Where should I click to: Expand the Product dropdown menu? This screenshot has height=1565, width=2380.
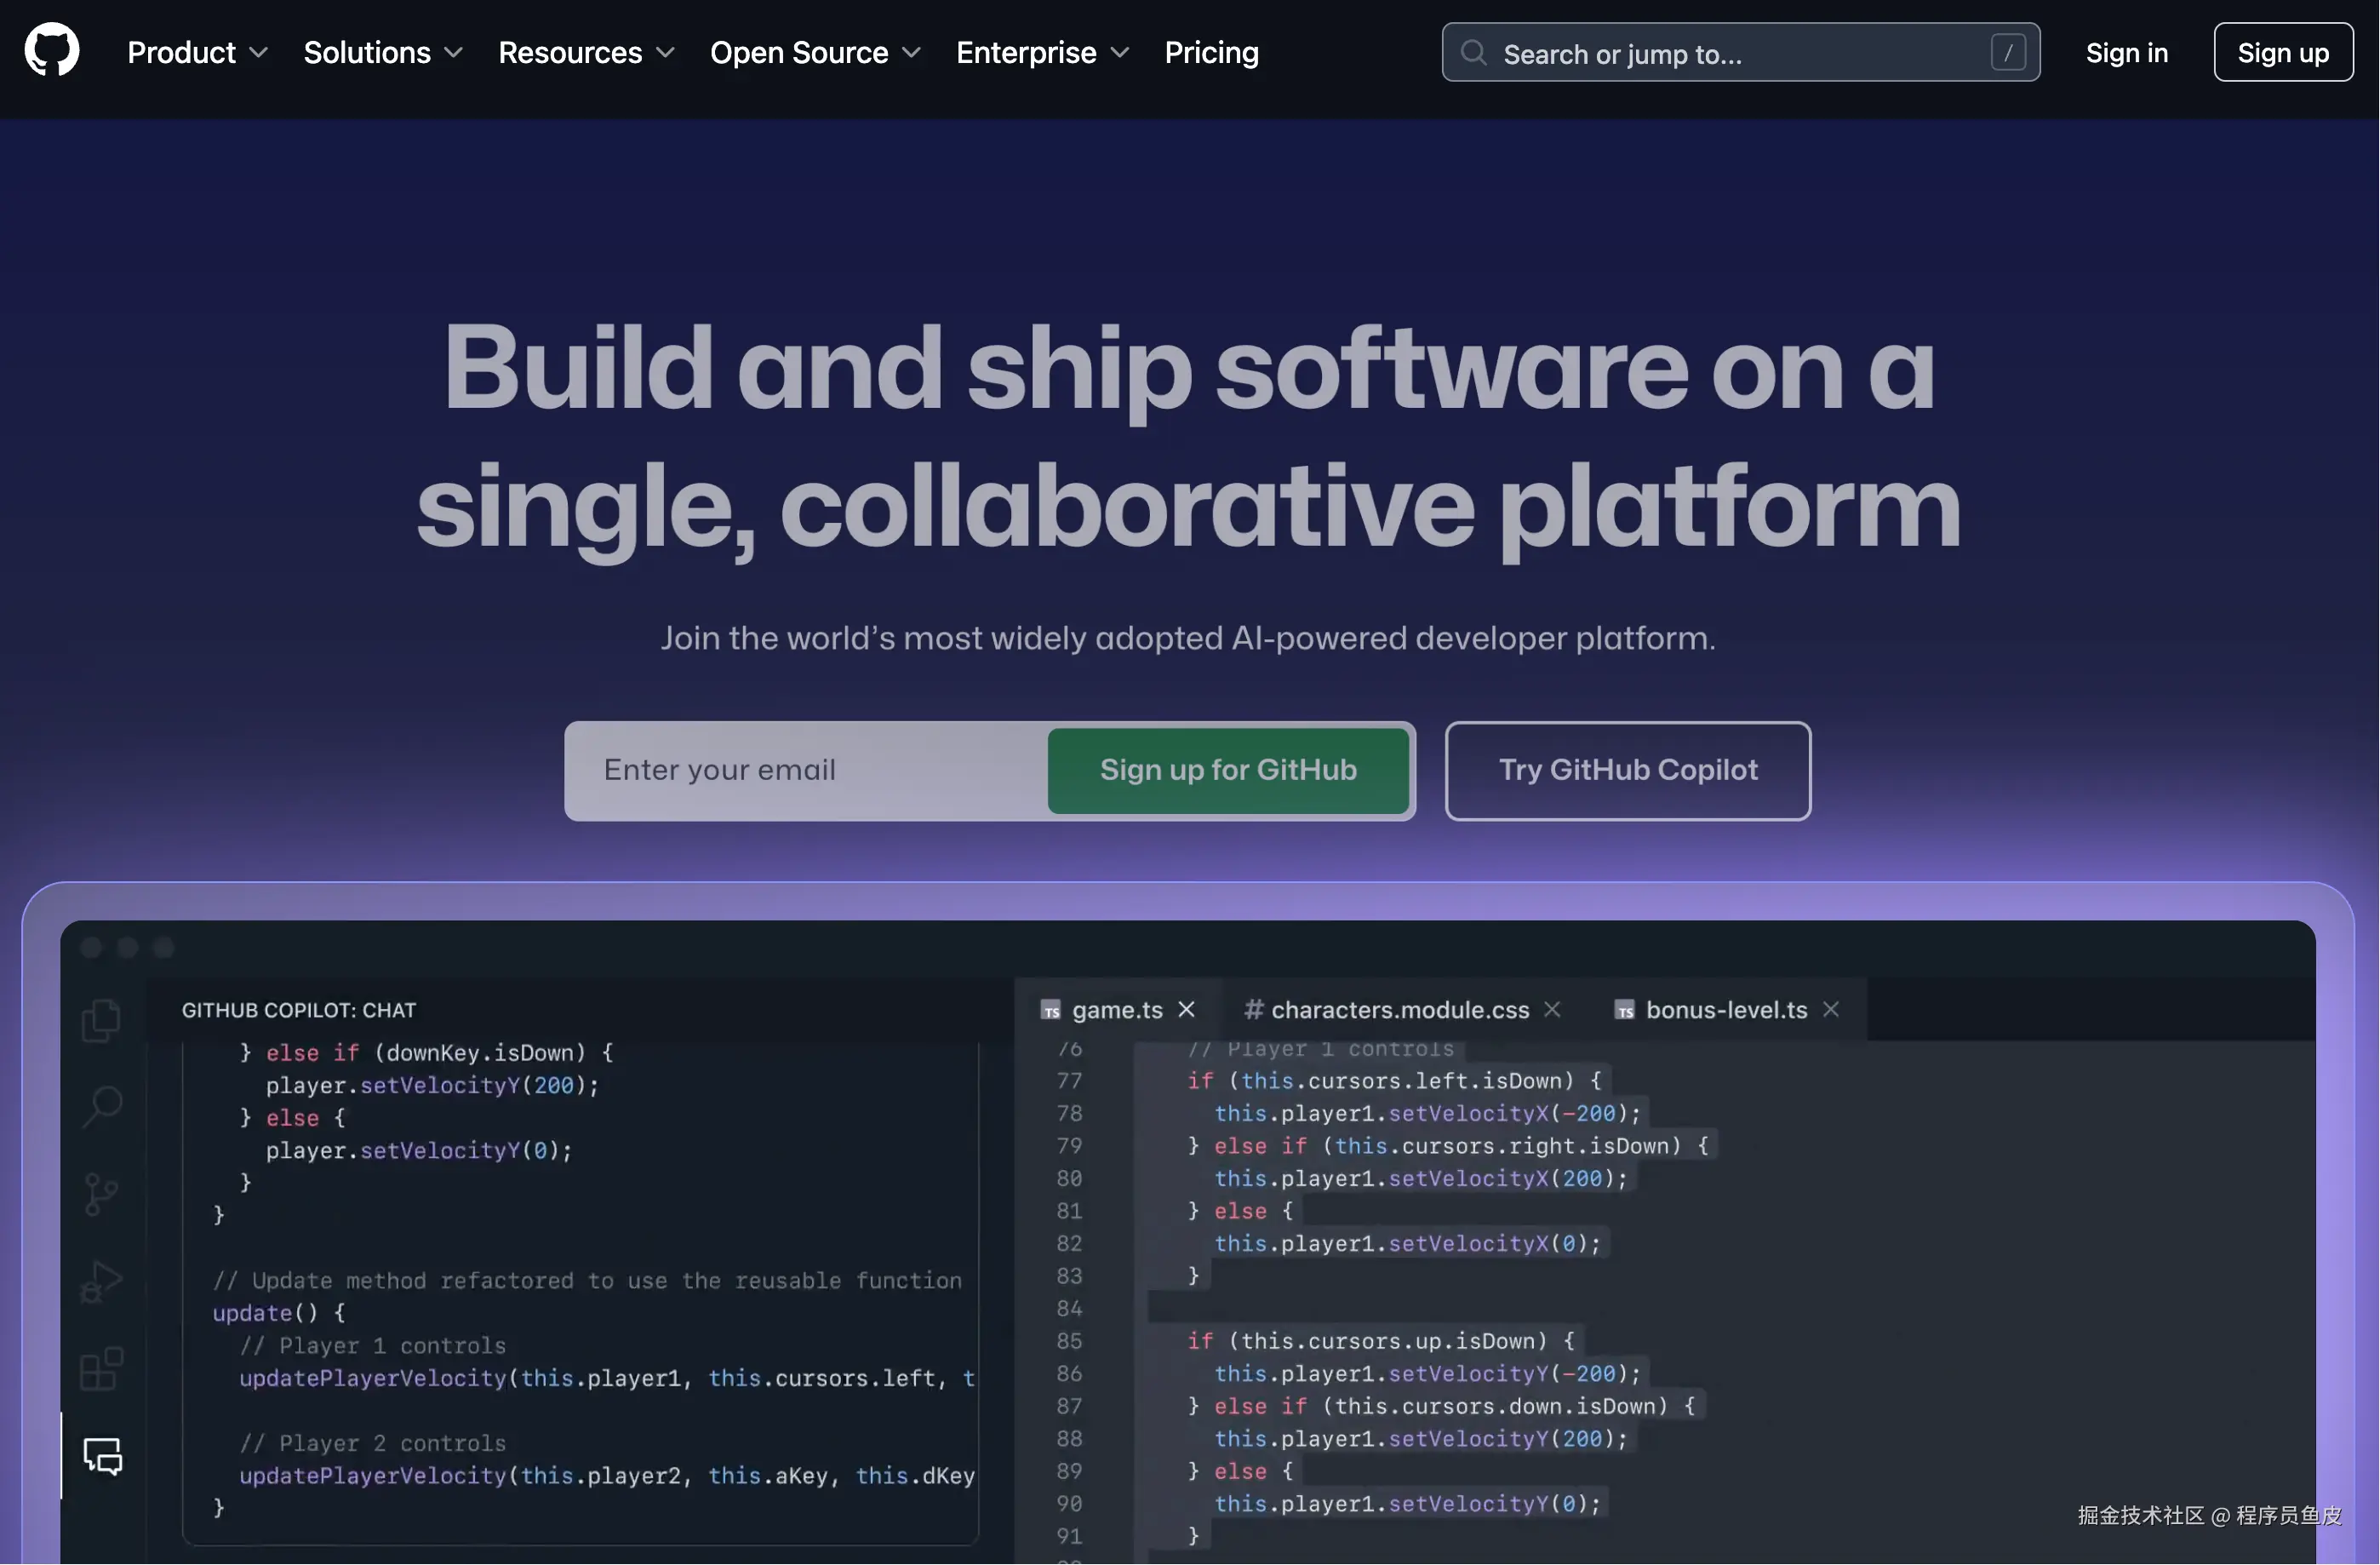pyautogui.click(x=197, y=53)
